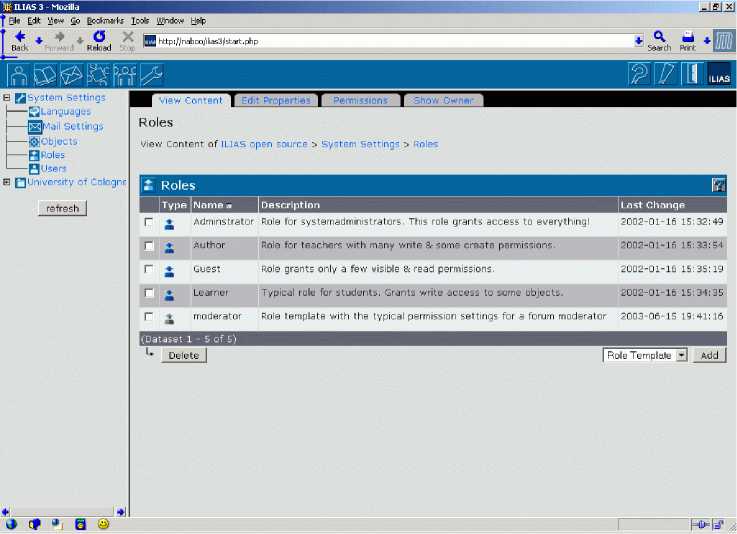Click the open book icon in ILIAS toolbar
The height and width of the screenshot is (534, 737).
[x=45, y=75]
